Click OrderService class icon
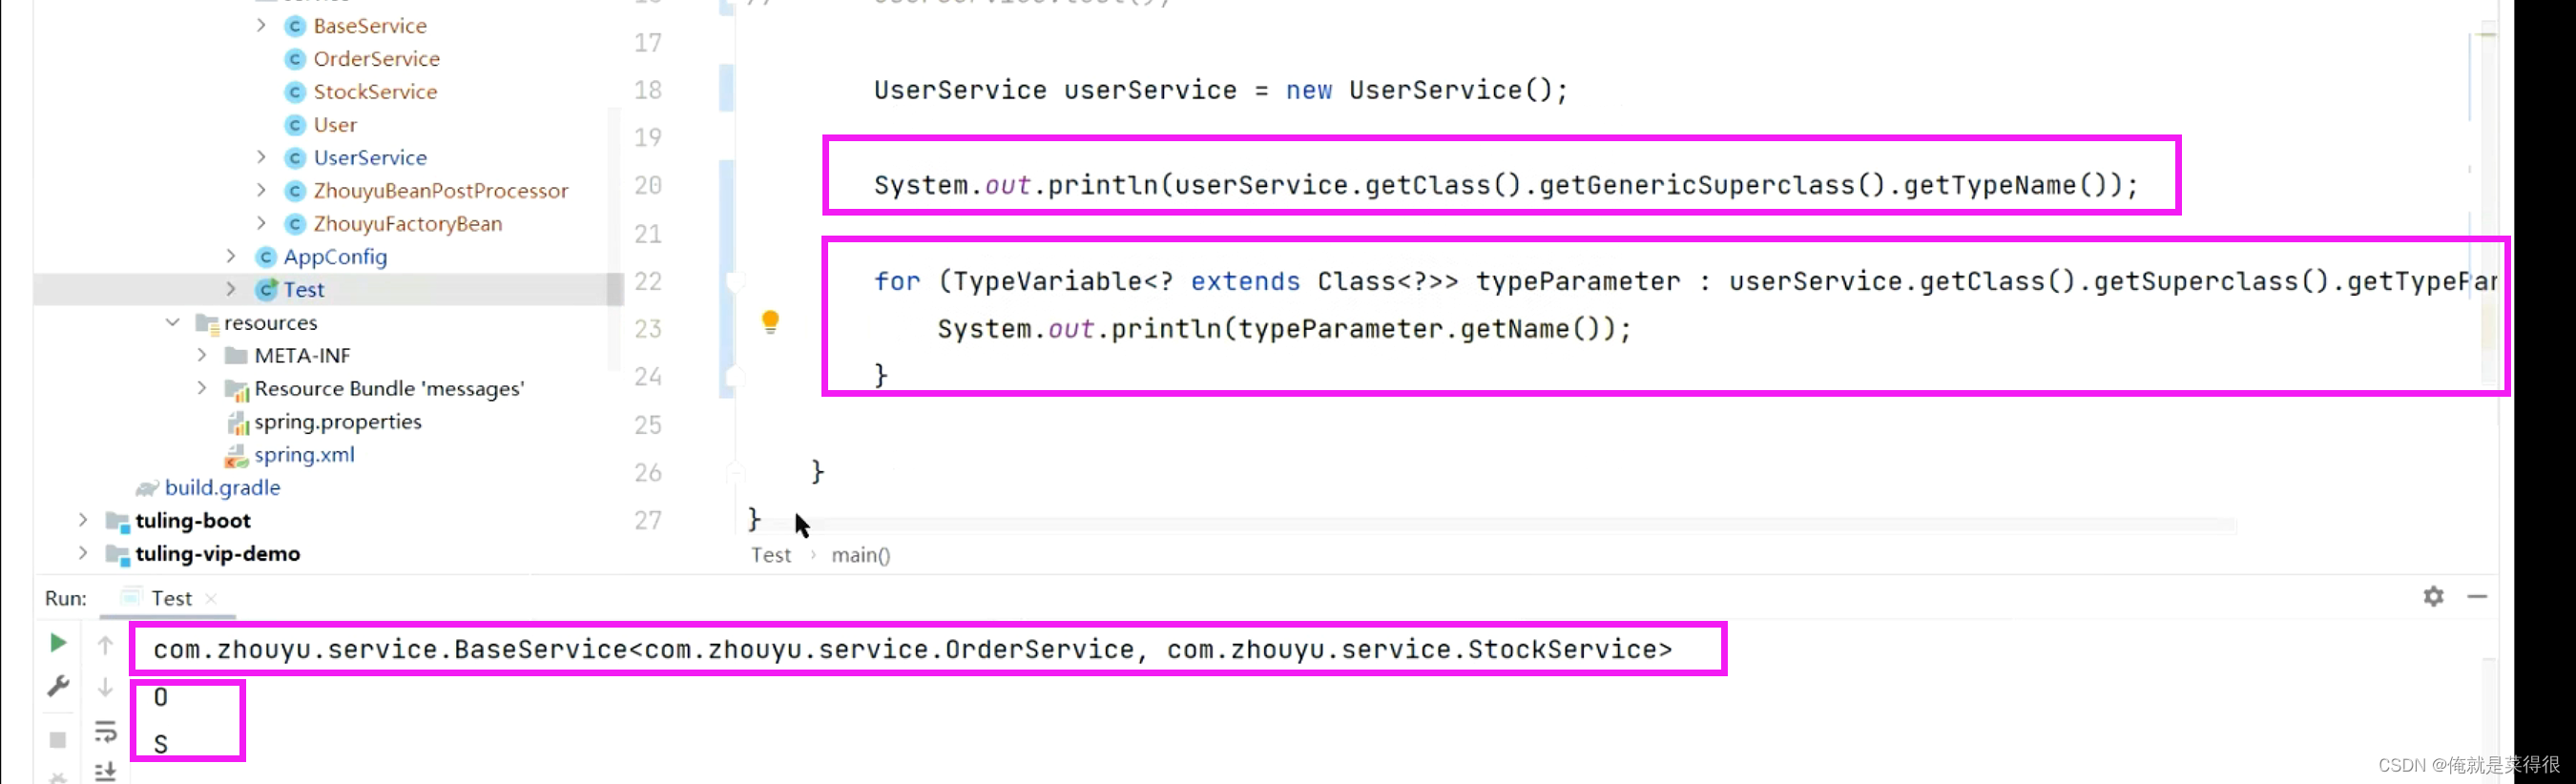 click(295, 59)
